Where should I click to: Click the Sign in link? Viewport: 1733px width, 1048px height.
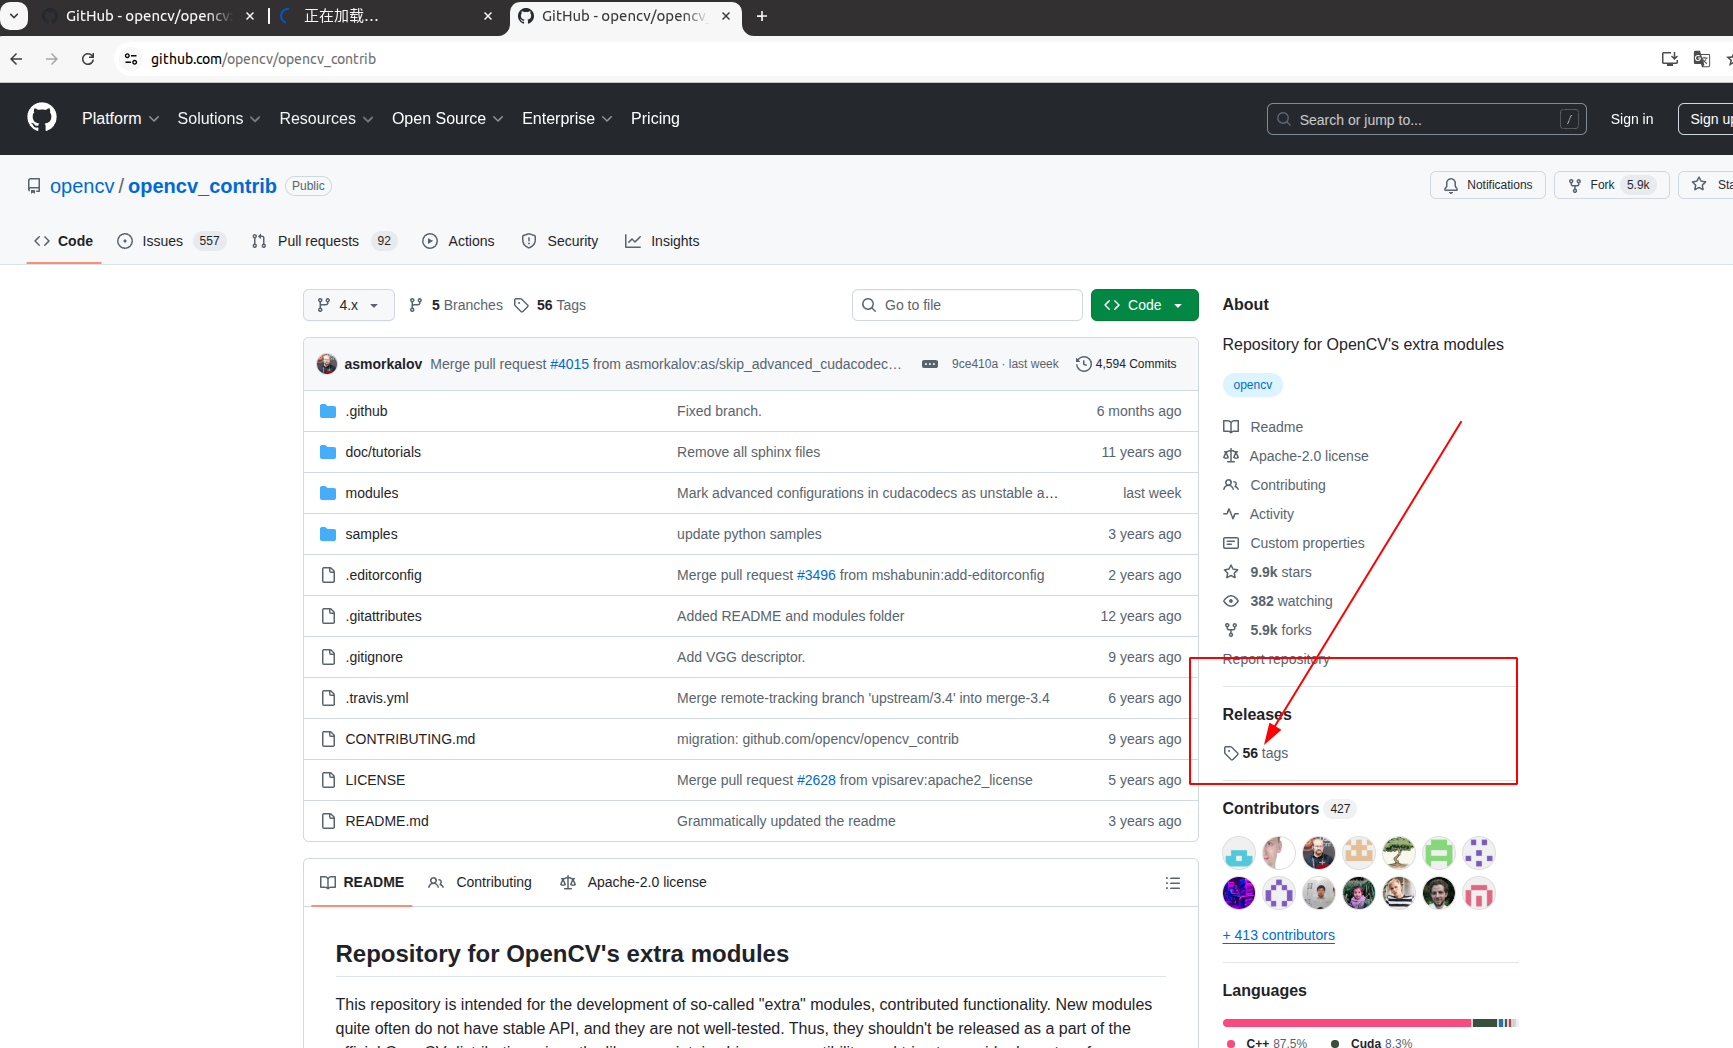[1631, 119]
